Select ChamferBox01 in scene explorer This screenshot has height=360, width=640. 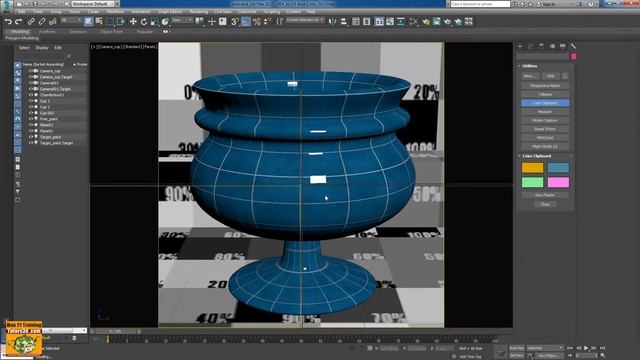click(x=52, y=95)
